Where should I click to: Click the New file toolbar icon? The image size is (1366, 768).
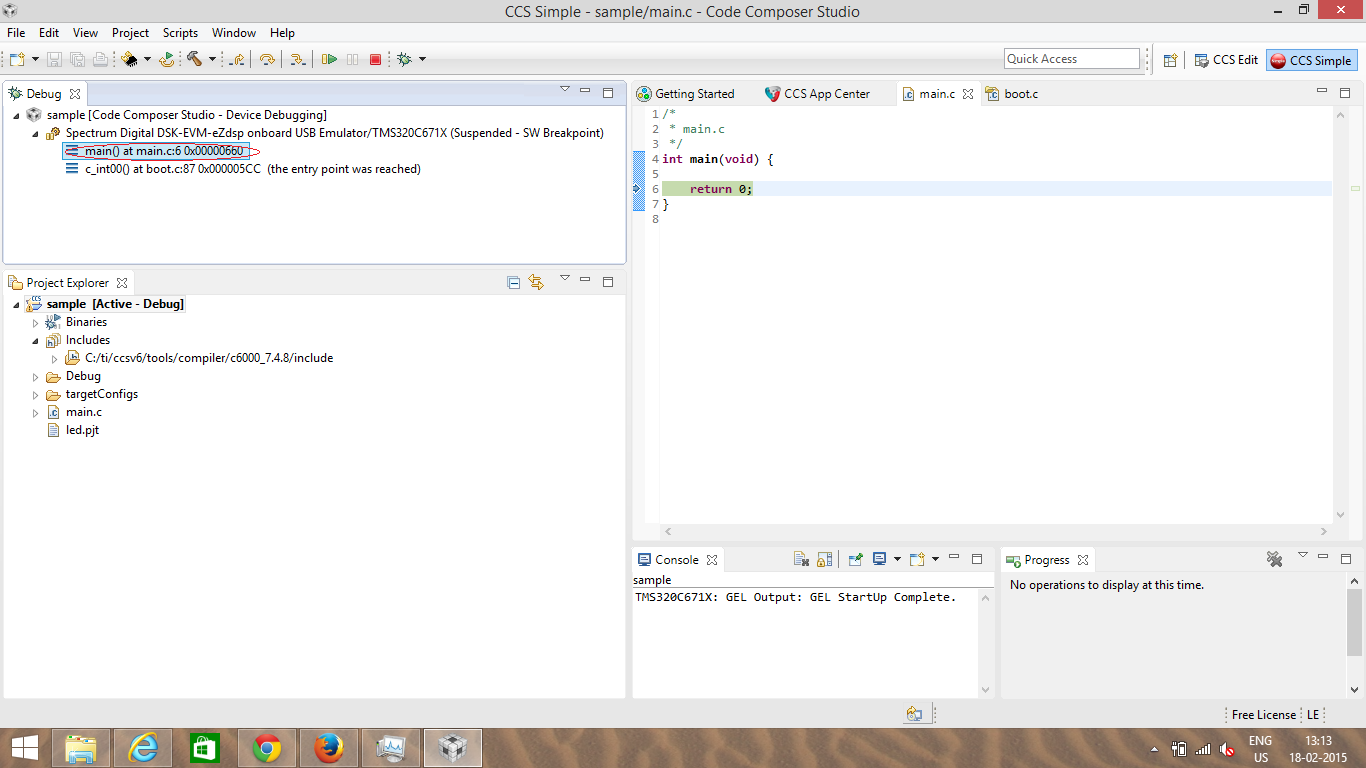click(17, 60)
